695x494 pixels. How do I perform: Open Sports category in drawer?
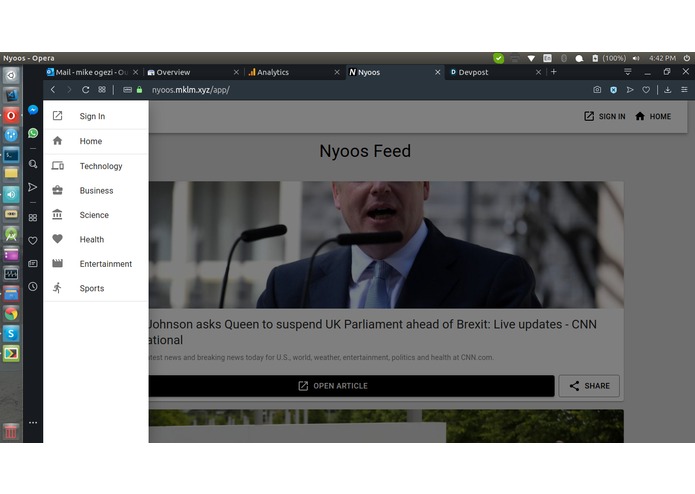(x=96, y=288)
